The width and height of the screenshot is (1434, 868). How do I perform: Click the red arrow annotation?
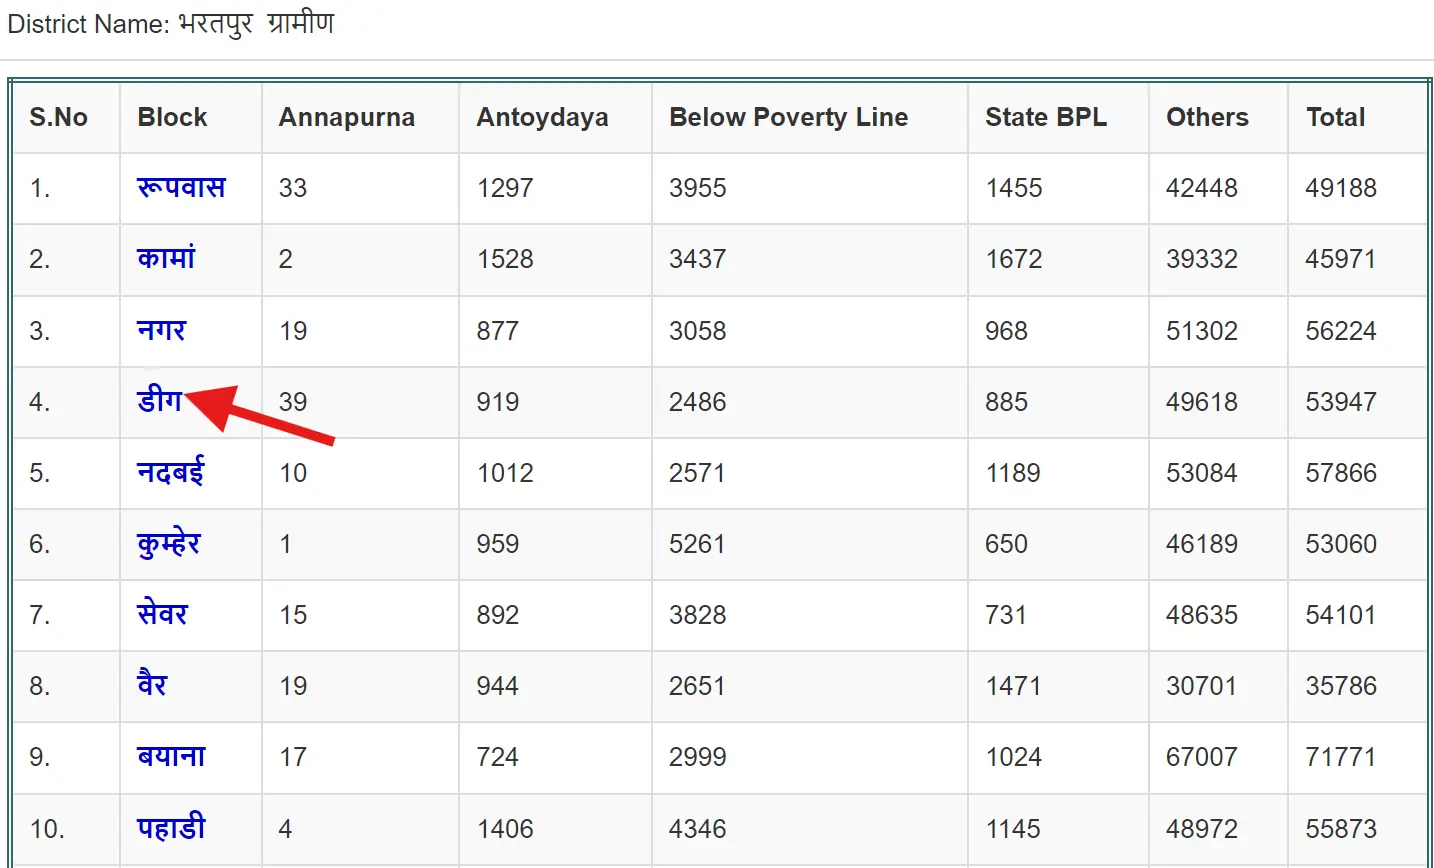point(260,411)
